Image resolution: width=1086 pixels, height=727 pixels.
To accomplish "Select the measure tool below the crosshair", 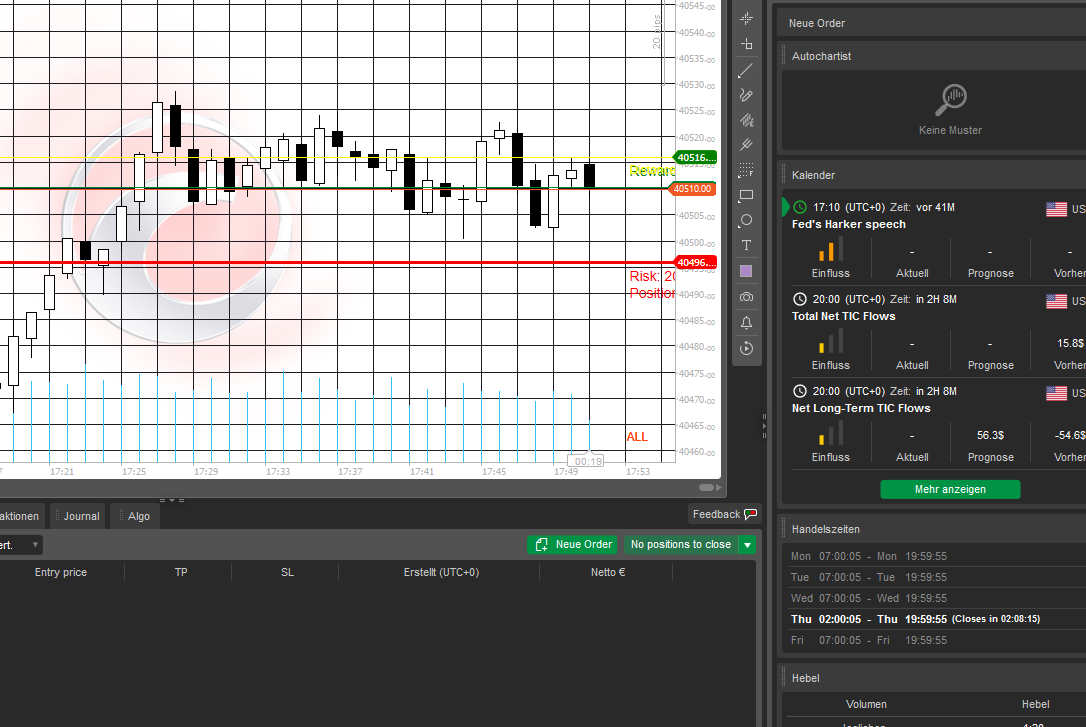I will (746, 44).
